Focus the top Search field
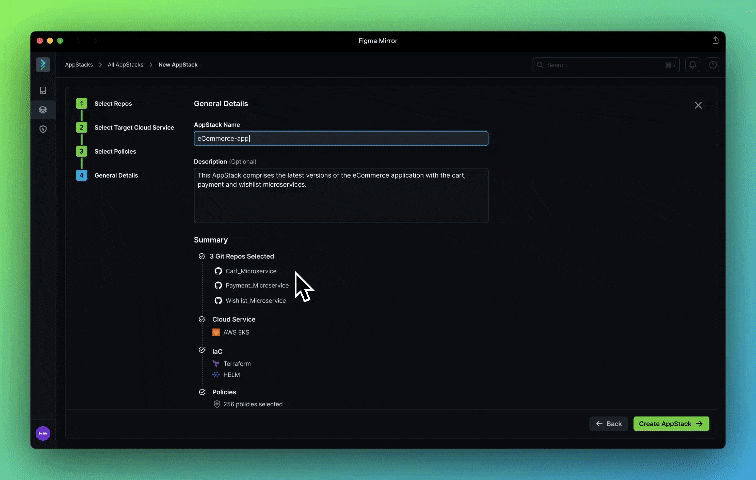Viewport: 756px width, 480px height. [605, 65]
